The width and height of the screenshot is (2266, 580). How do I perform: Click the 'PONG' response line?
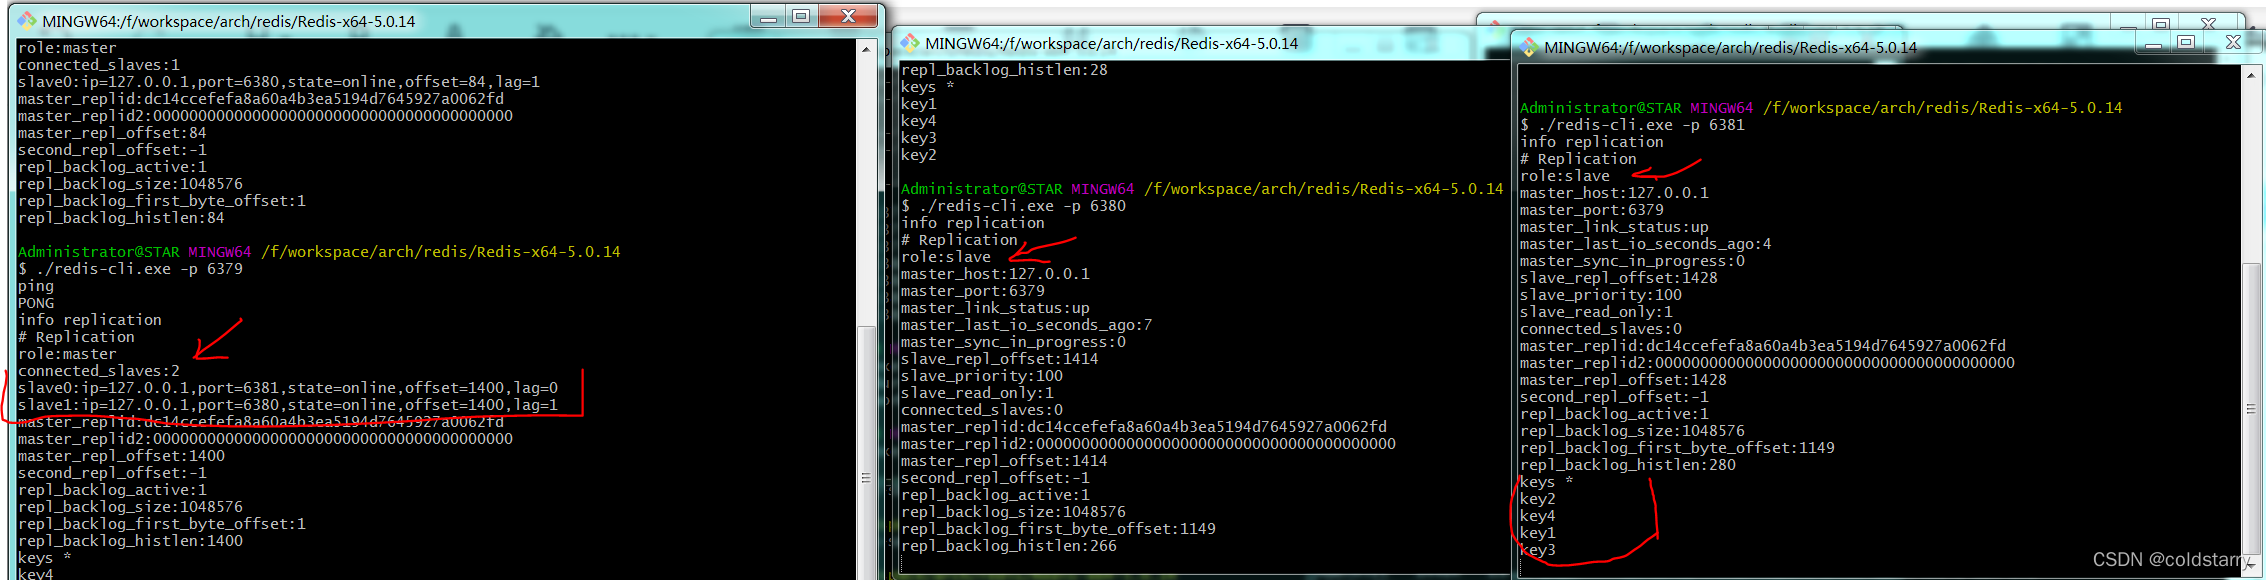coord(36,303)
